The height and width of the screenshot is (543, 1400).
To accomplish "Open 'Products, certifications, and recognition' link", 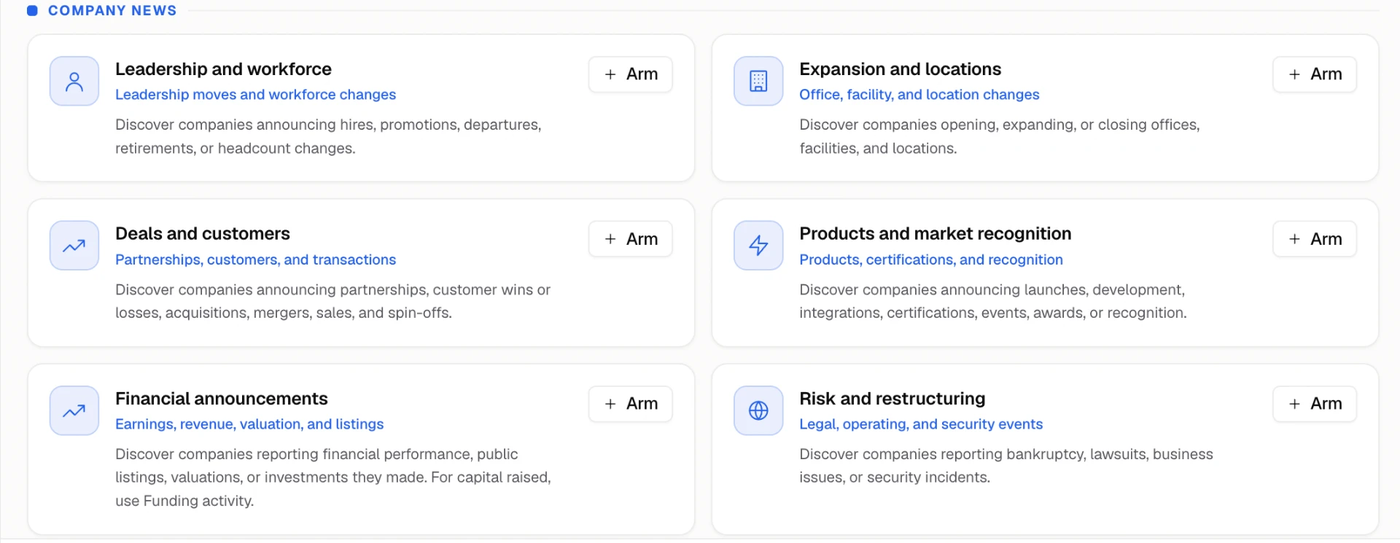I will pyautogui.click(x=931, y=260).
